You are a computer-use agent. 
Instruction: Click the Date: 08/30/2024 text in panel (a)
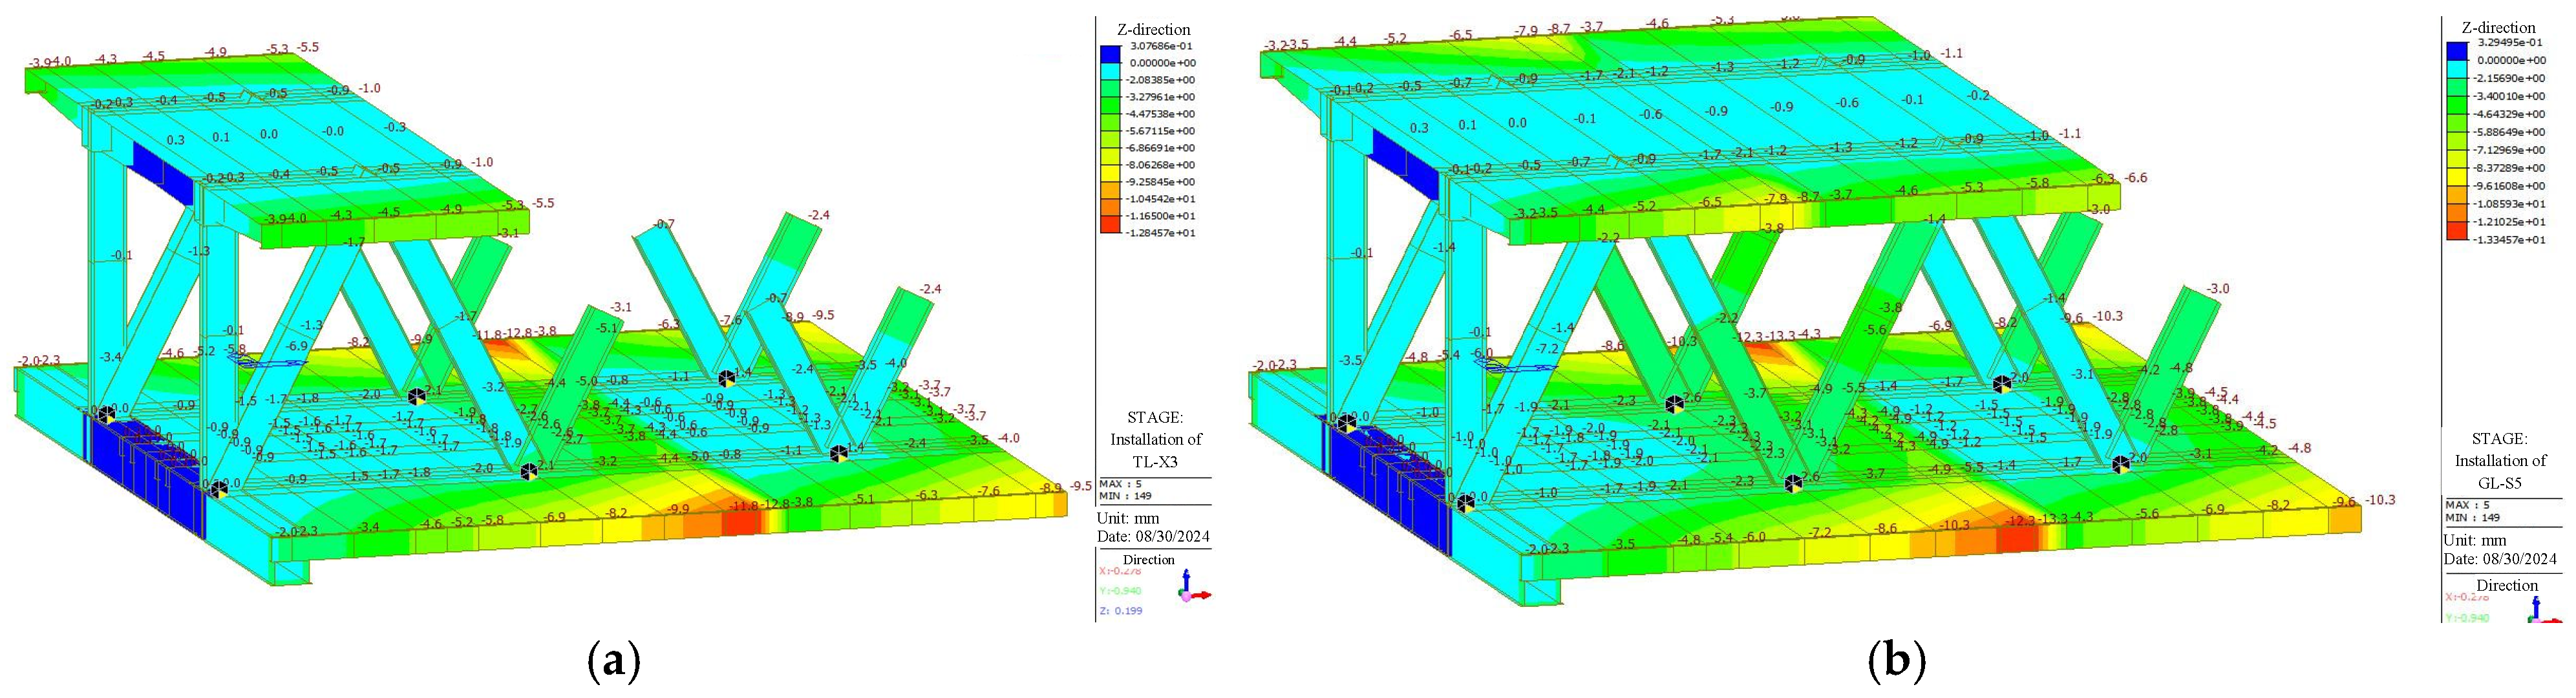pyautogui.click(x=1154, y=536)
